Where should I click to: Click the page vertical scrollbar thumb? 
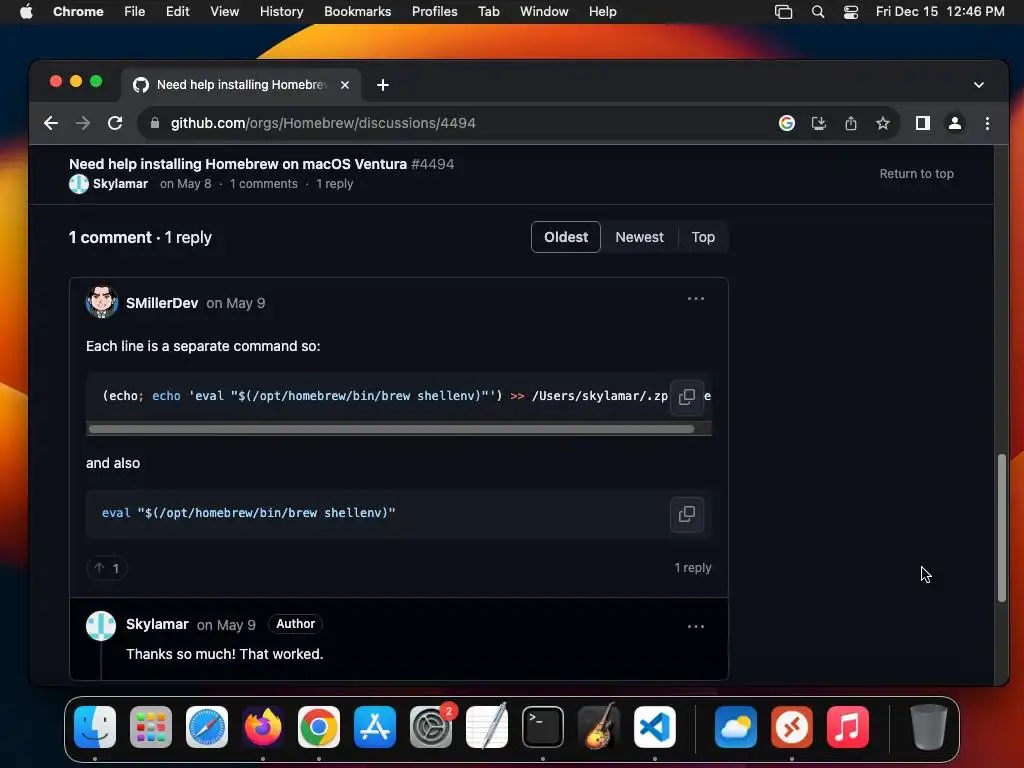tap(1002, 528)
